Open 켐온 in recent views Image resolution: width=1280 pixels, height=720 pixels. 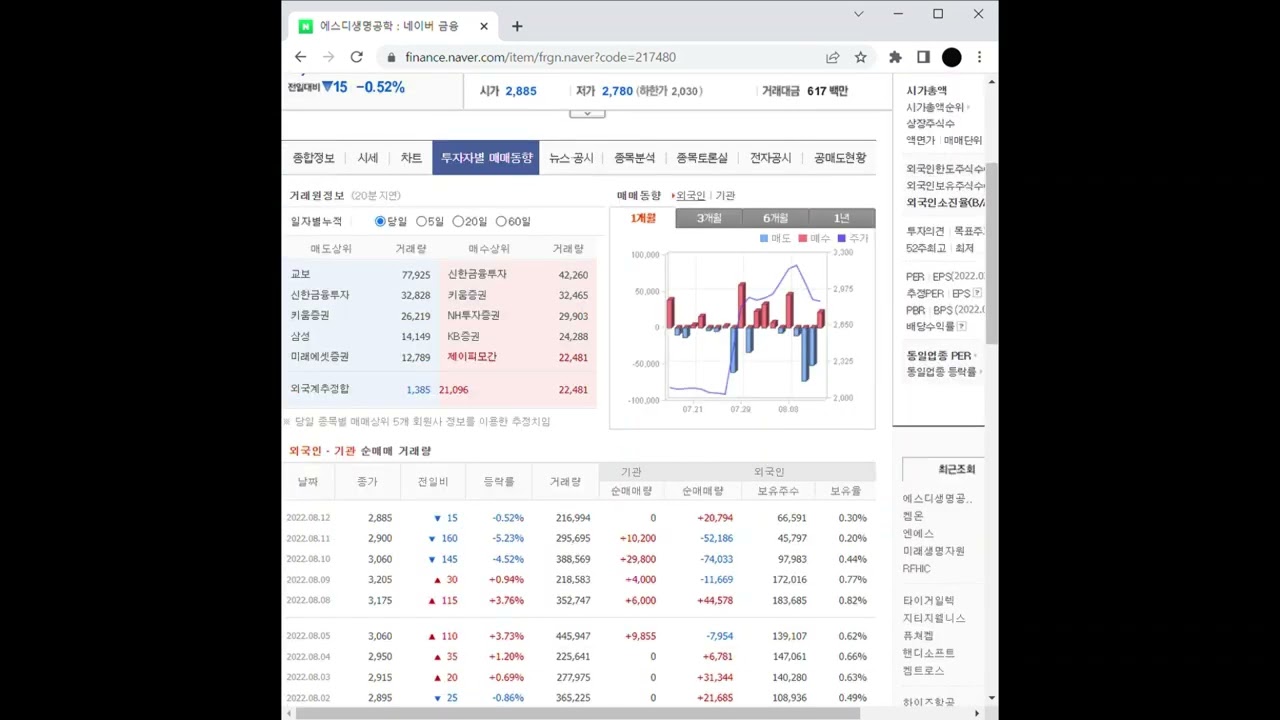913,516
